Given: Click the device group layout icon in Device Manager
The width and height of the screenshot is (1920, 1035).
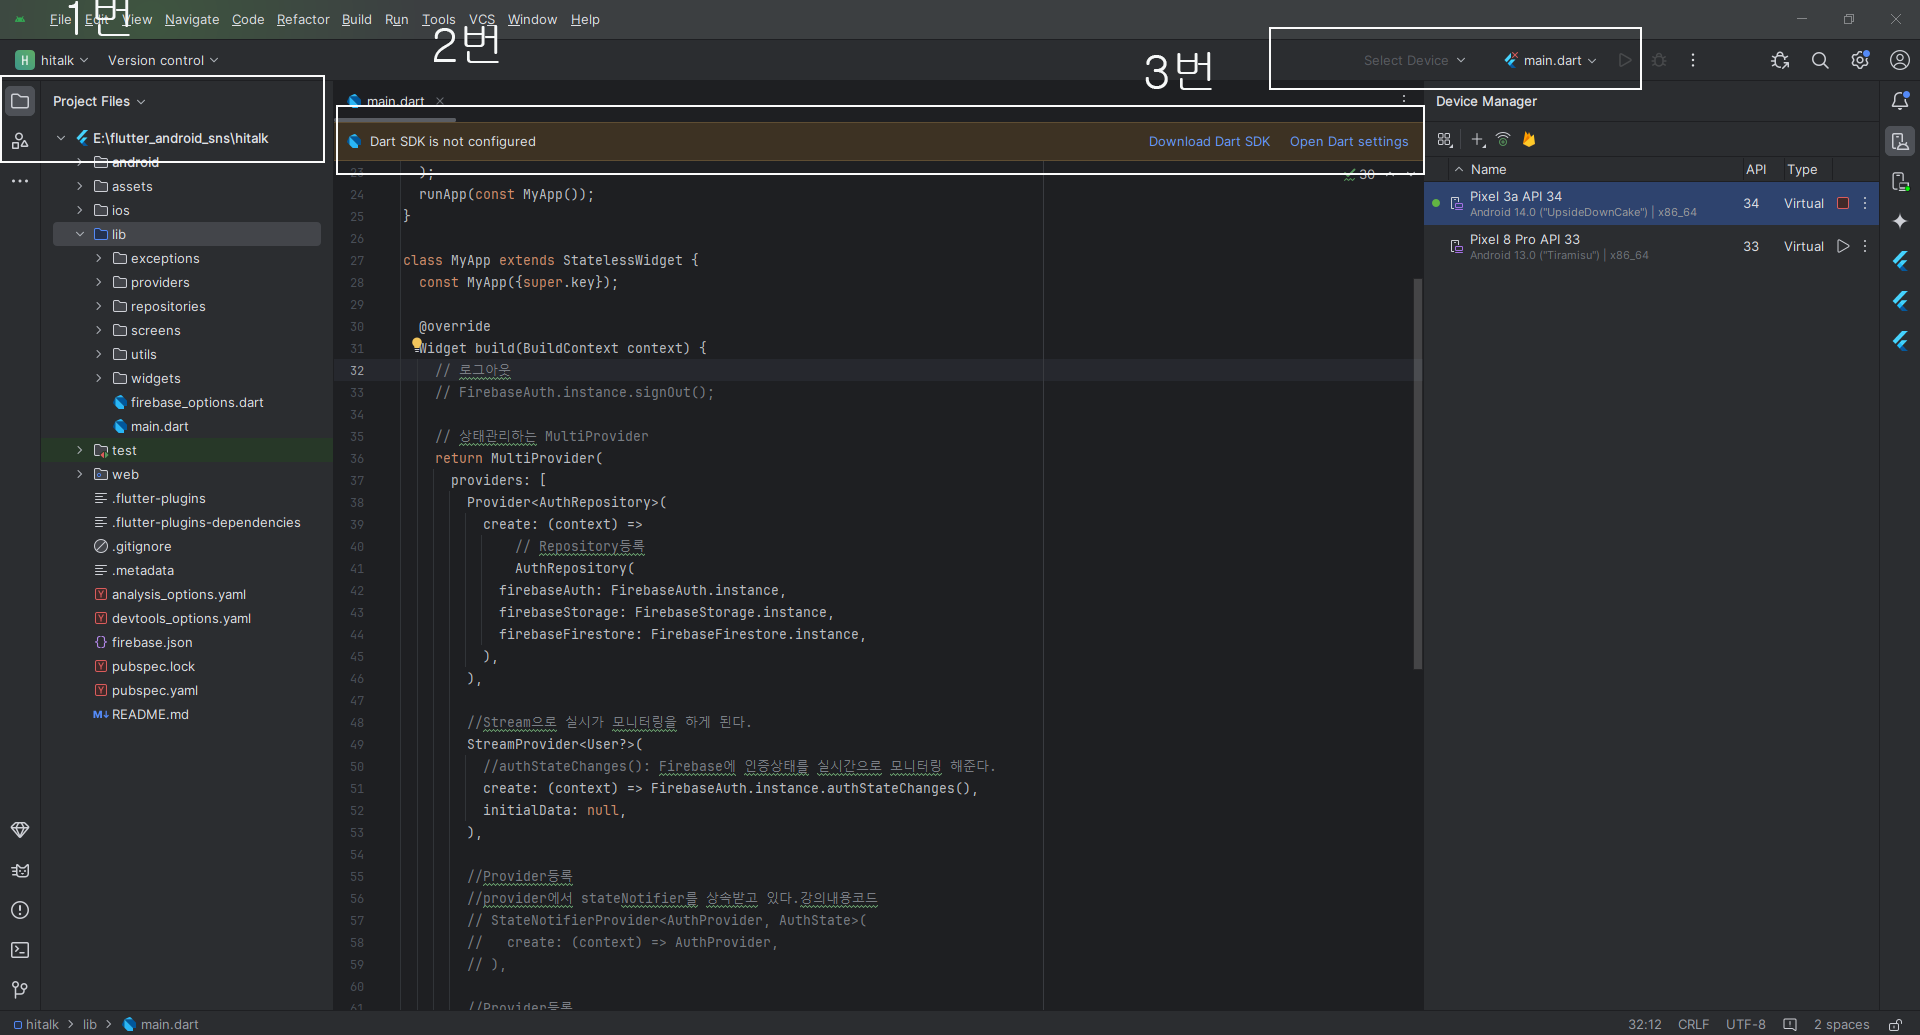Looking at the screenshot, I should coord(1445,140).
